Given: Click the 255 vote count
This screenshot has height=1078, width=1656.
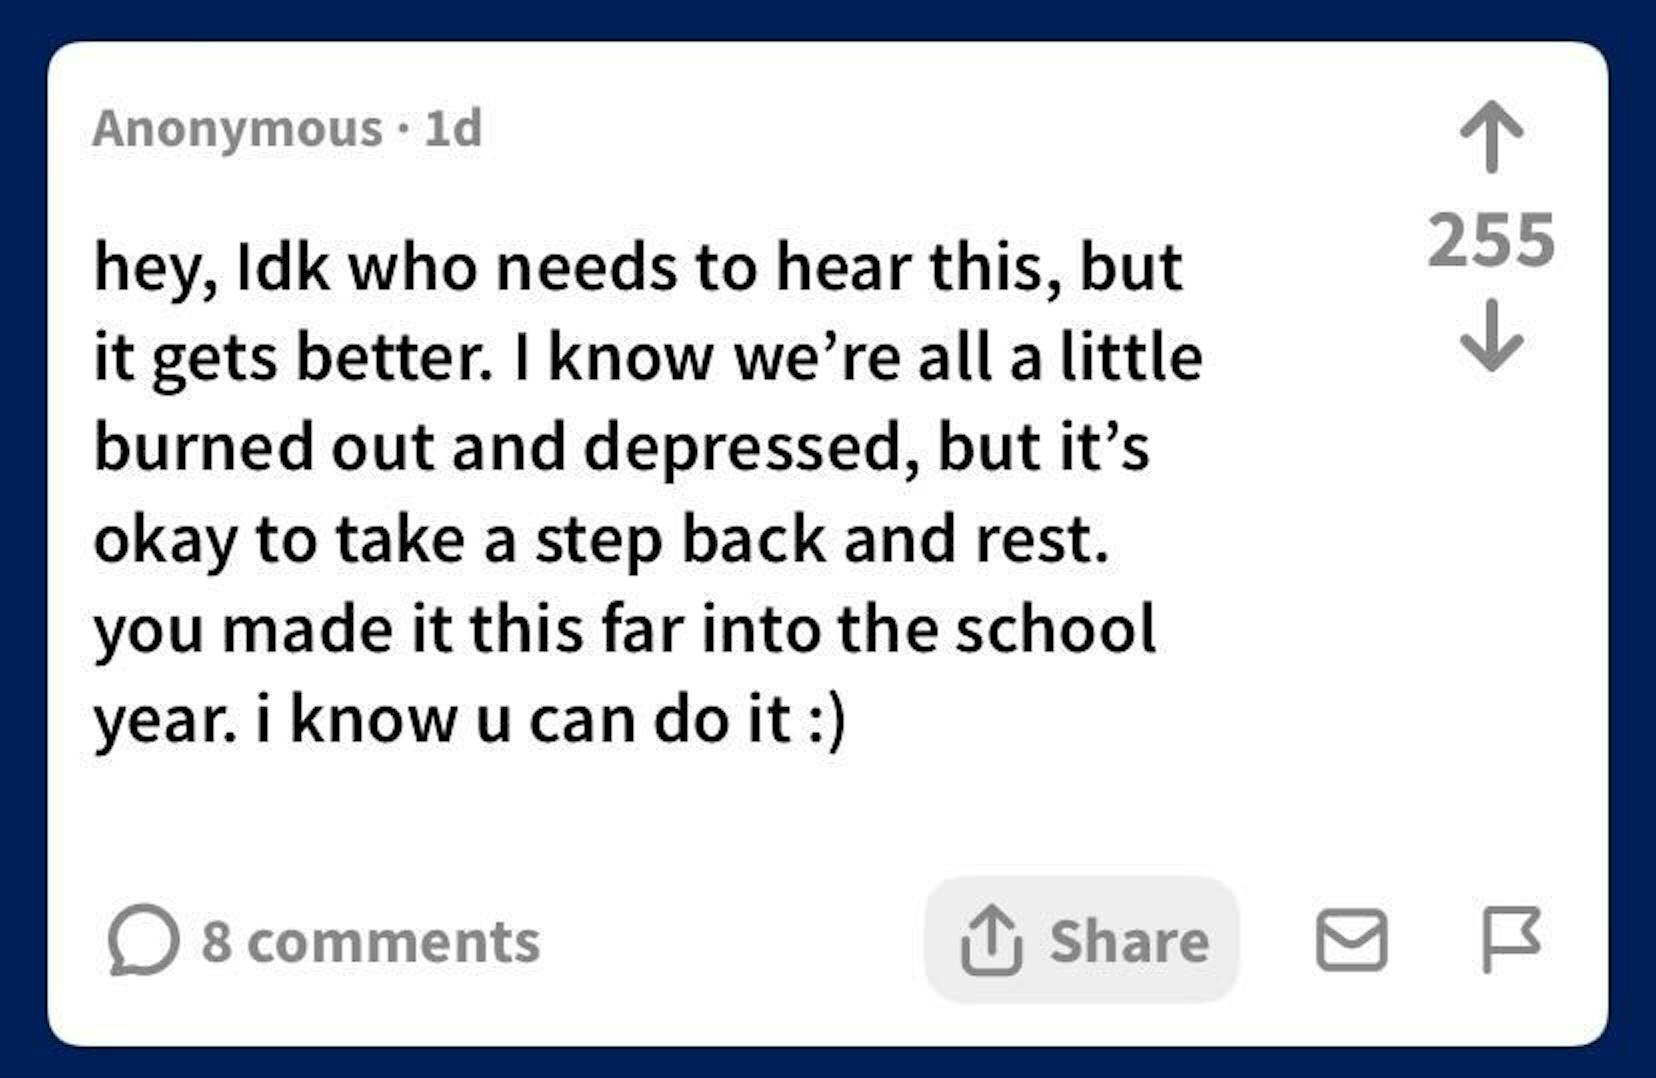Looking at the screenshot, I should [x=1491, y=241].
